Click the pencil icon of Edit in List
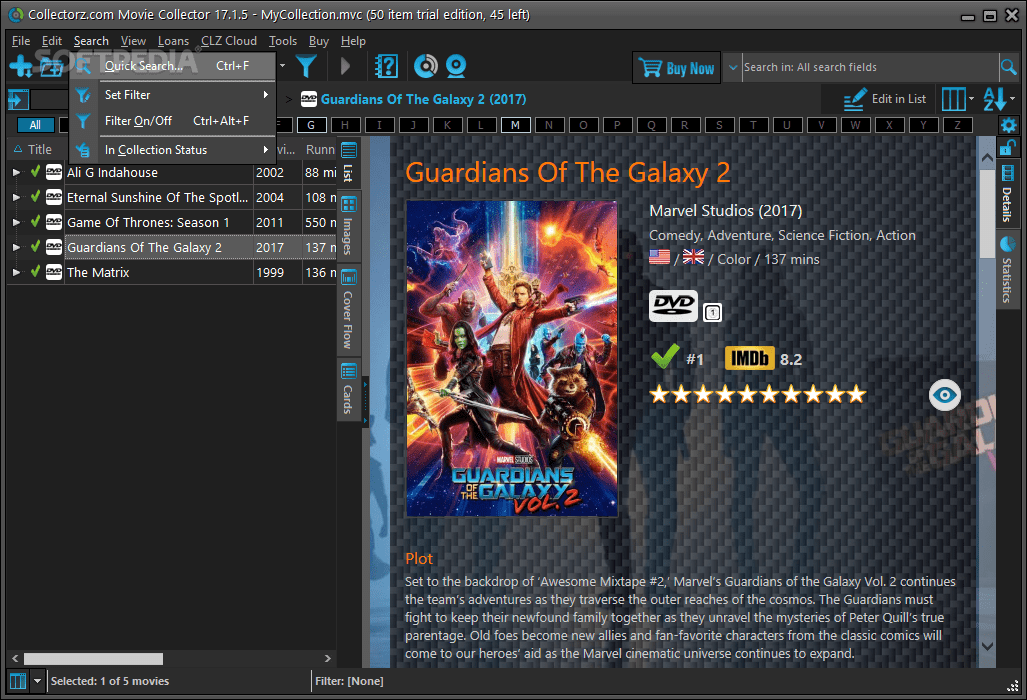This screenshot has width=1027, height=700. click(x=855, y=99)
